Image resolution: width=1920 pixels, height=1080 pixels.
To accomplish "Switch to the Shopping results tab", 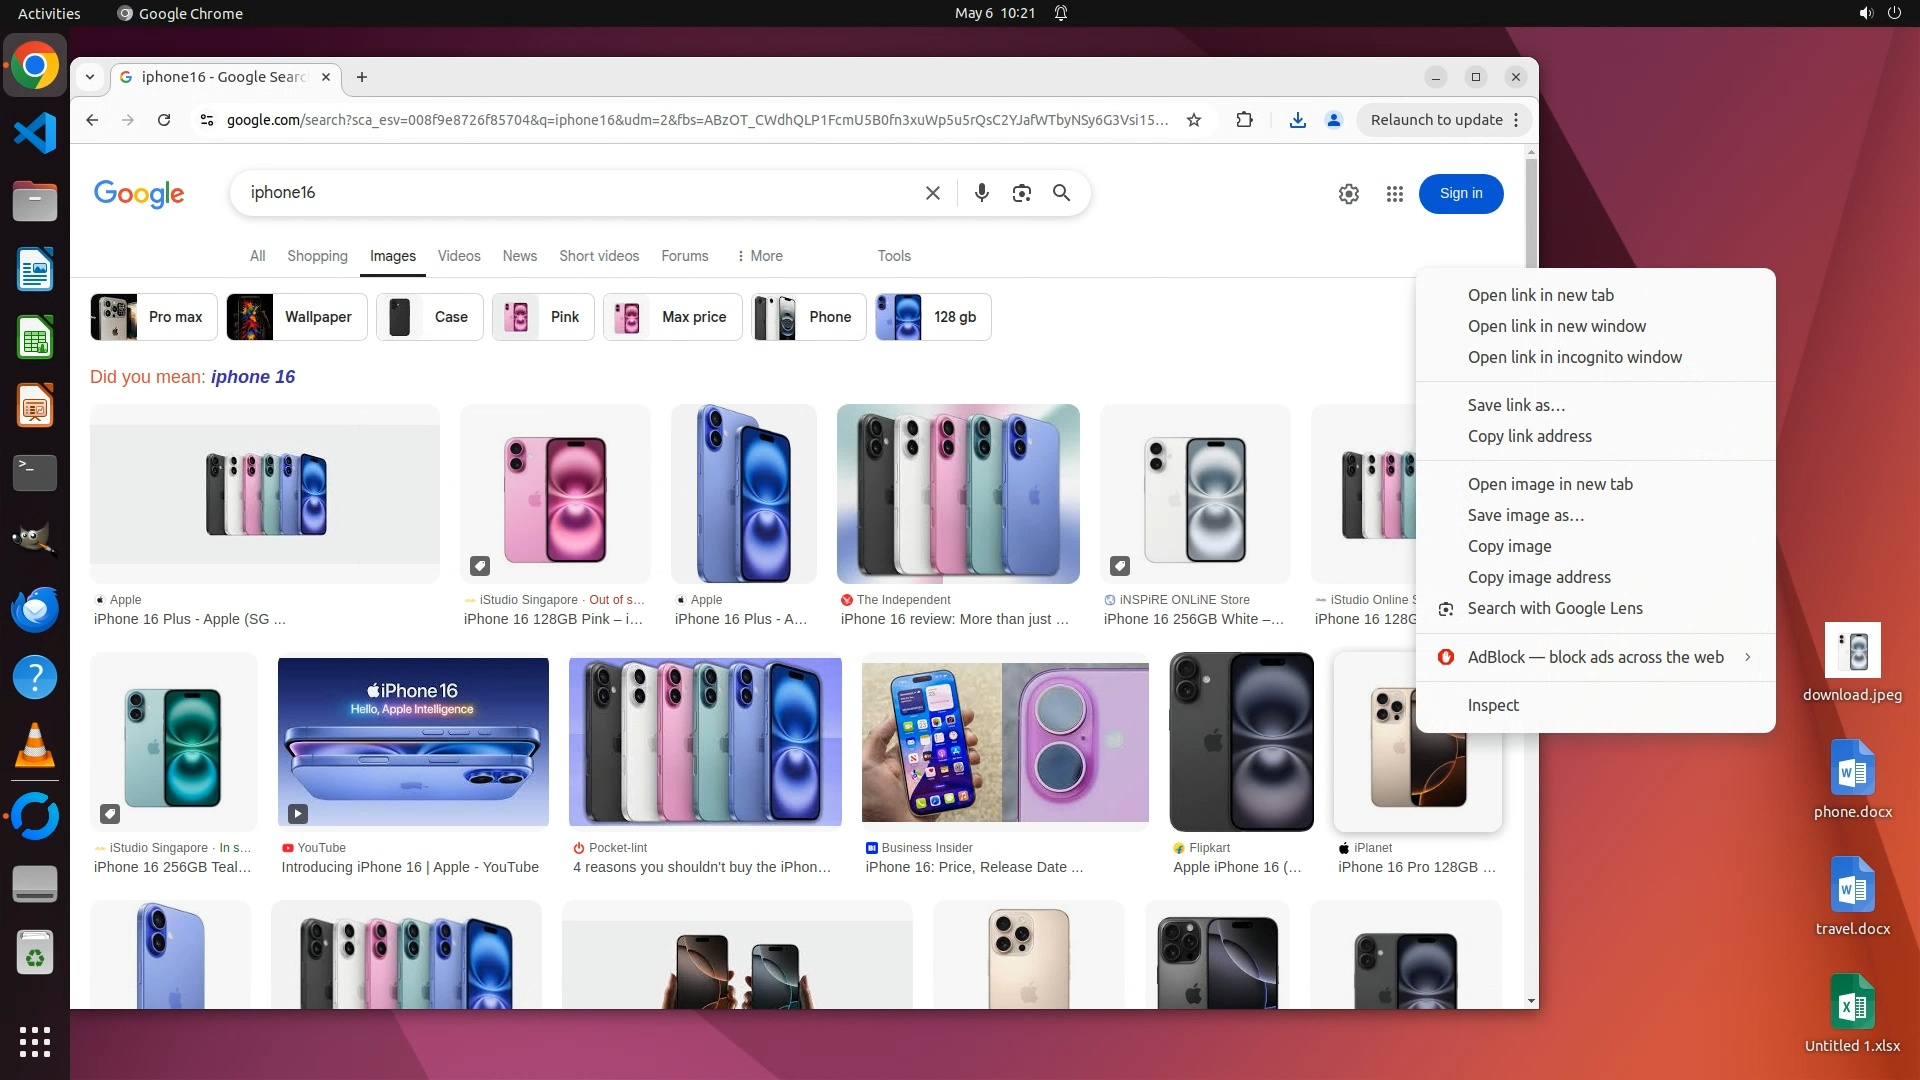I will (317, 256).
